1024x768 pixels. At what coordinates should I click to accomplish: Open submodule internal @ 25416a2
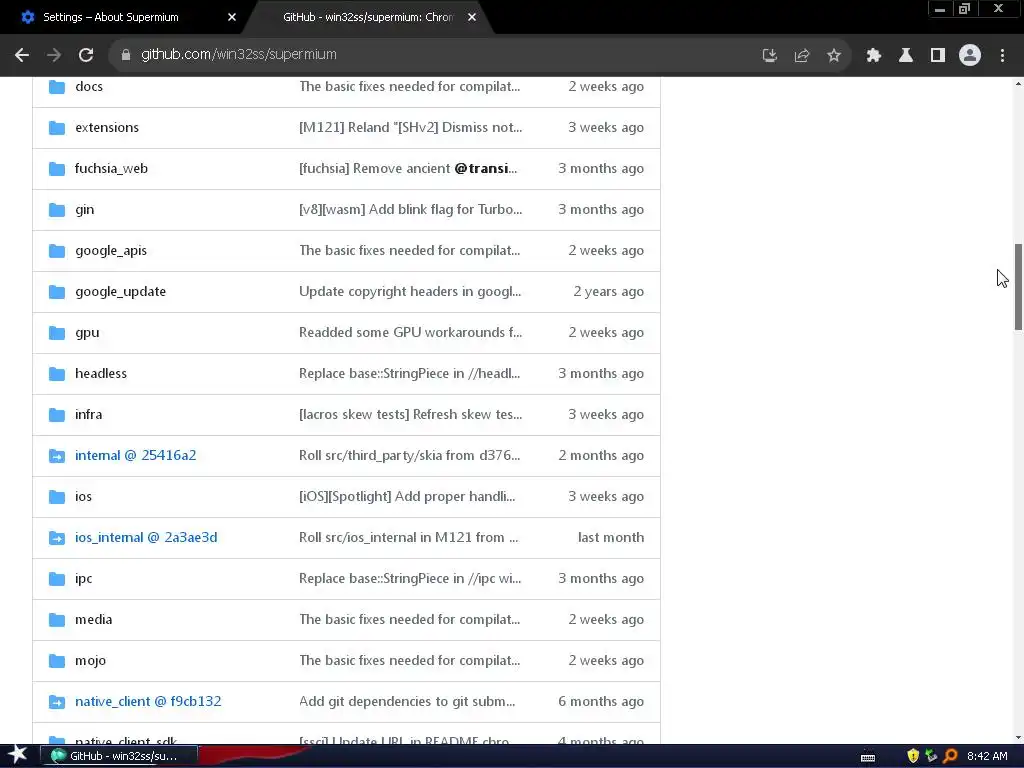[x=135, y=455]
